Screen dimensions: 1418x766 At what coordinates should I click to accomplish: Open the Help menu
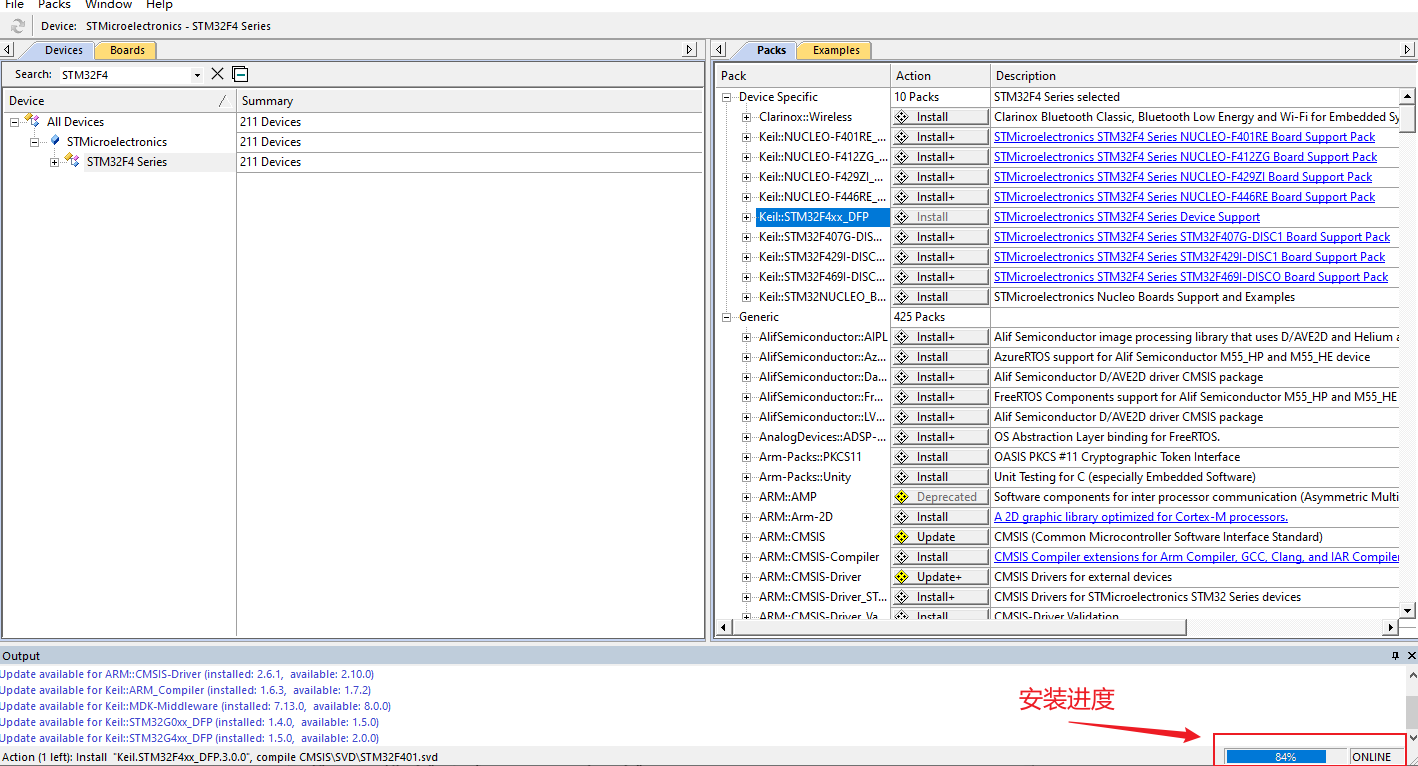160,5
